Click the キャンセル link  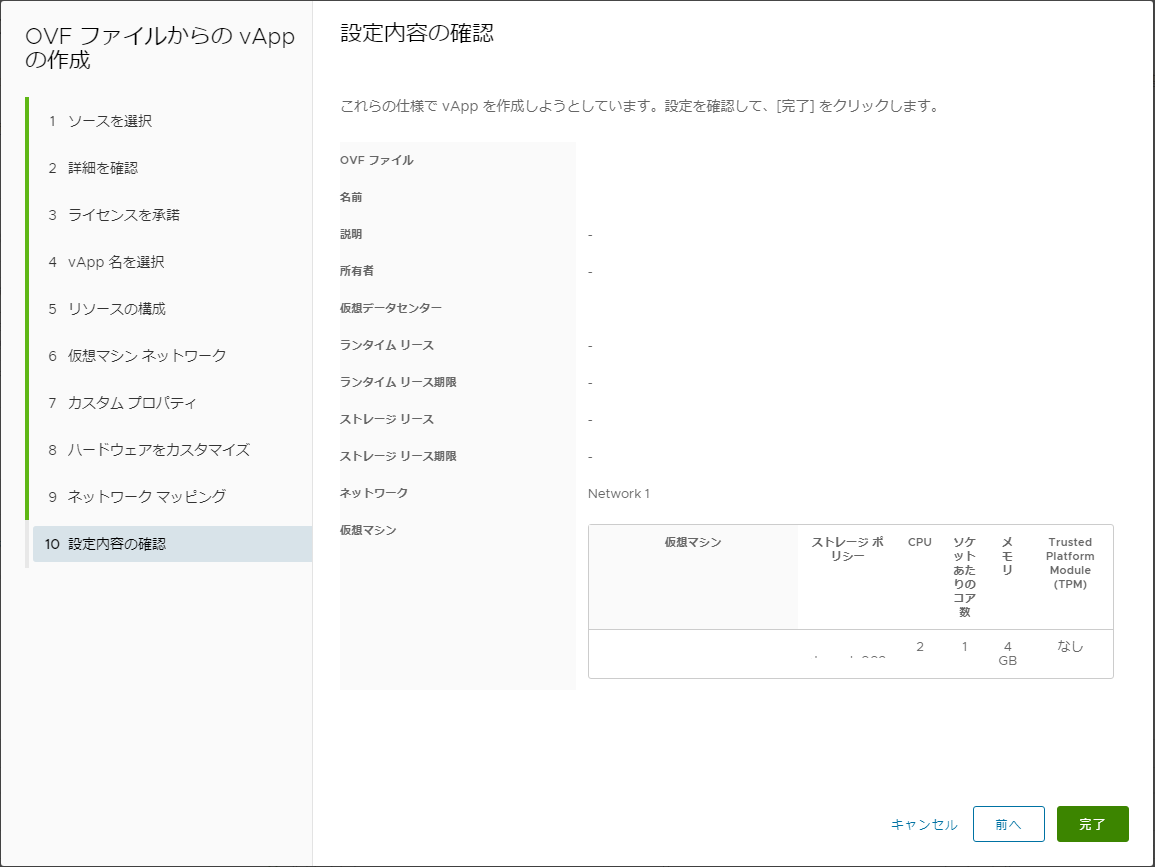[x=924, y=824]
